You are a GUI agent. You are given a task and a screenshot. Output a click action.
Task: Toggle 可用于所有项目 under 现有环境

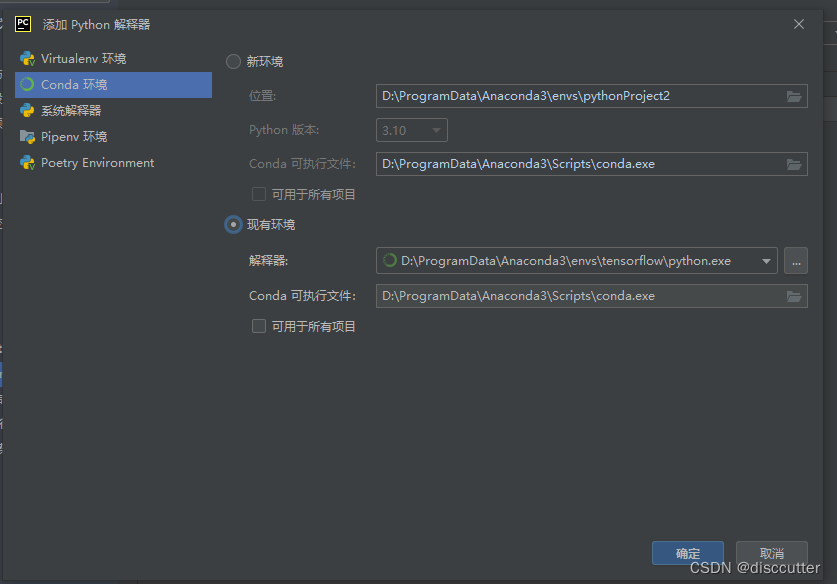click(259, 326)
